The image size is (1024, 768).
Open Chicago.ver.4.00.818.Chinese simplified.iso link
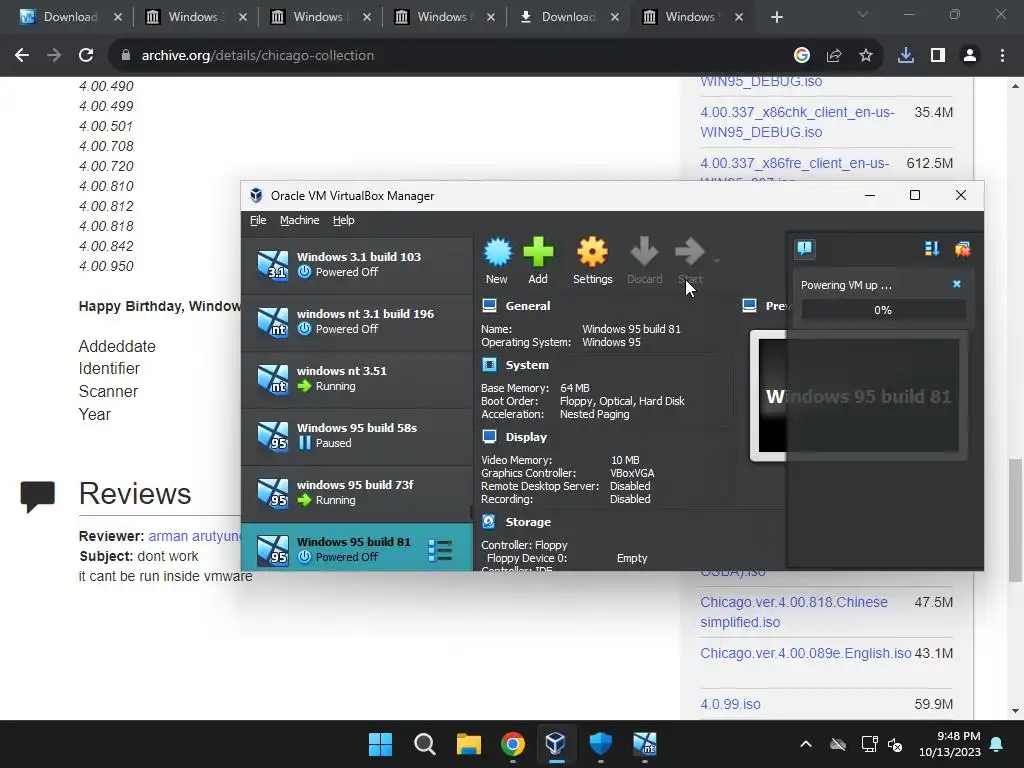793,612
